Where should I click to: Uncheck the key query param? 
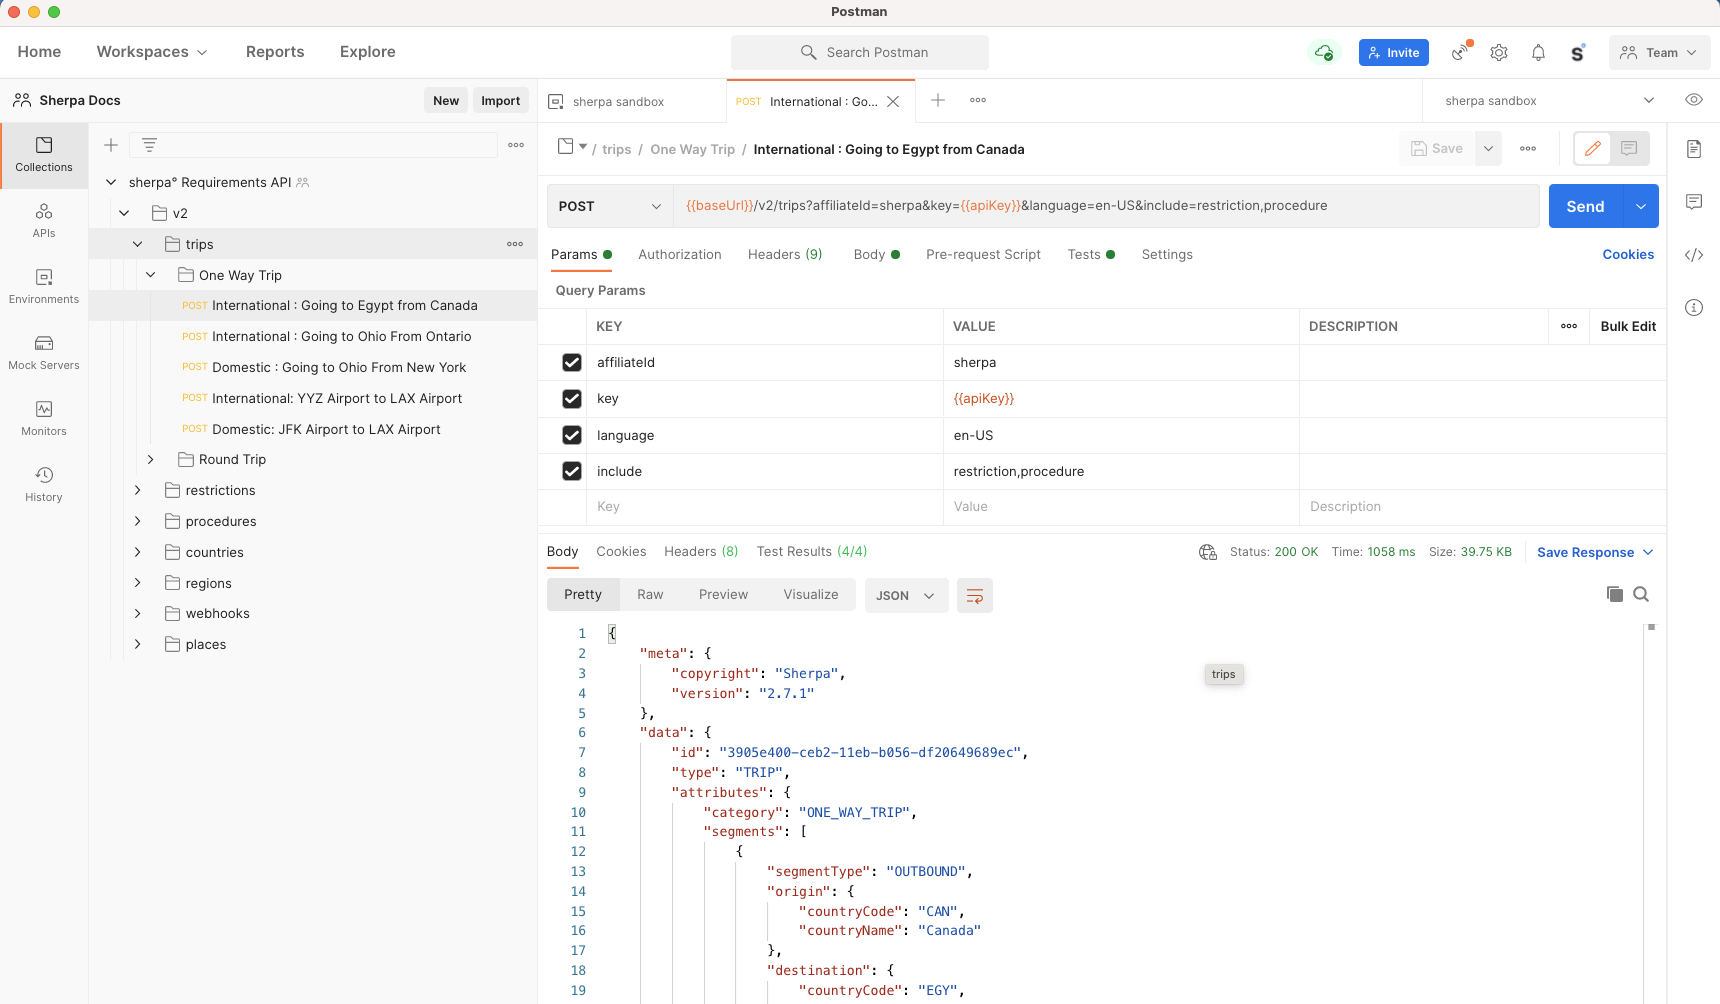(x=572, y=399)
